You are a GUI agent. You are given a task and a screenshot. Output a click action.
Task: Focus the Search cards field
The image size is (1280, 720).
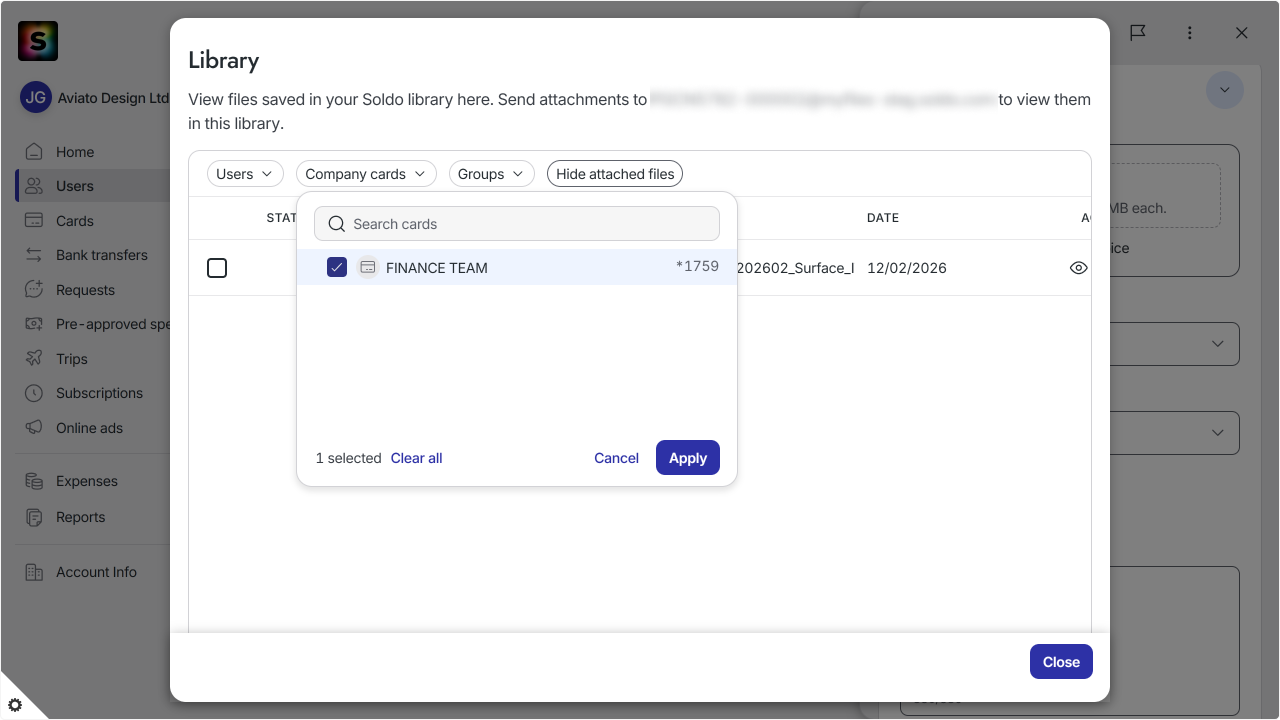click(517, 224)
